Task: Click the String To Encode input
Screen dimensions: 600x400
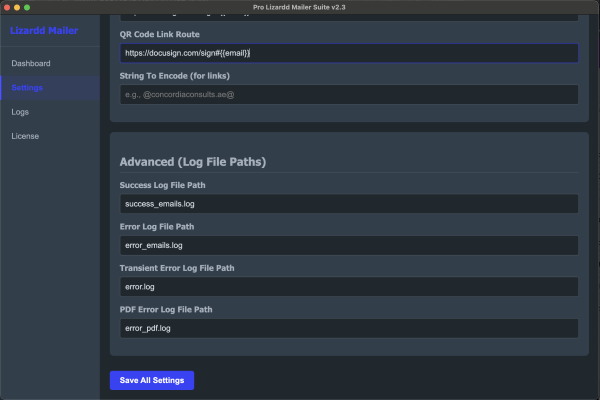Action: [x=344, y=95]
